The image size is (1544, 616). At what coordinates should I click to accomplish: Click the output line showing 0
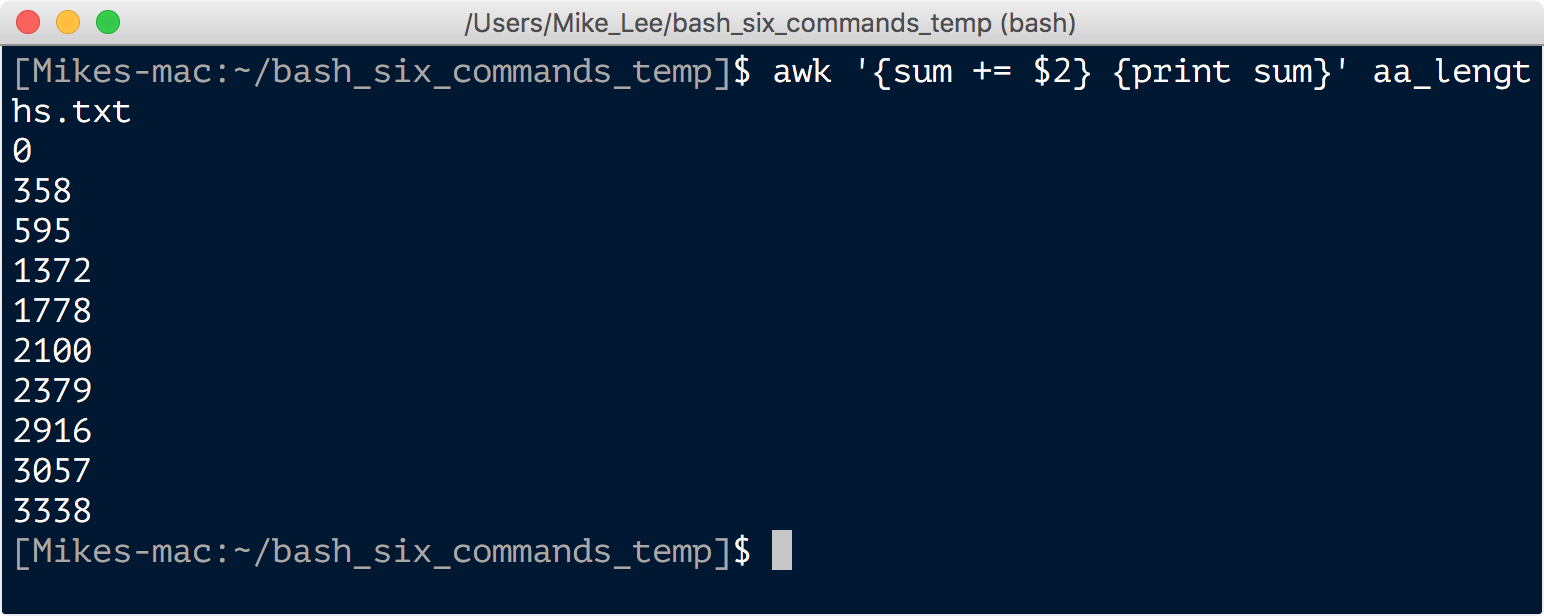[22, 151]
